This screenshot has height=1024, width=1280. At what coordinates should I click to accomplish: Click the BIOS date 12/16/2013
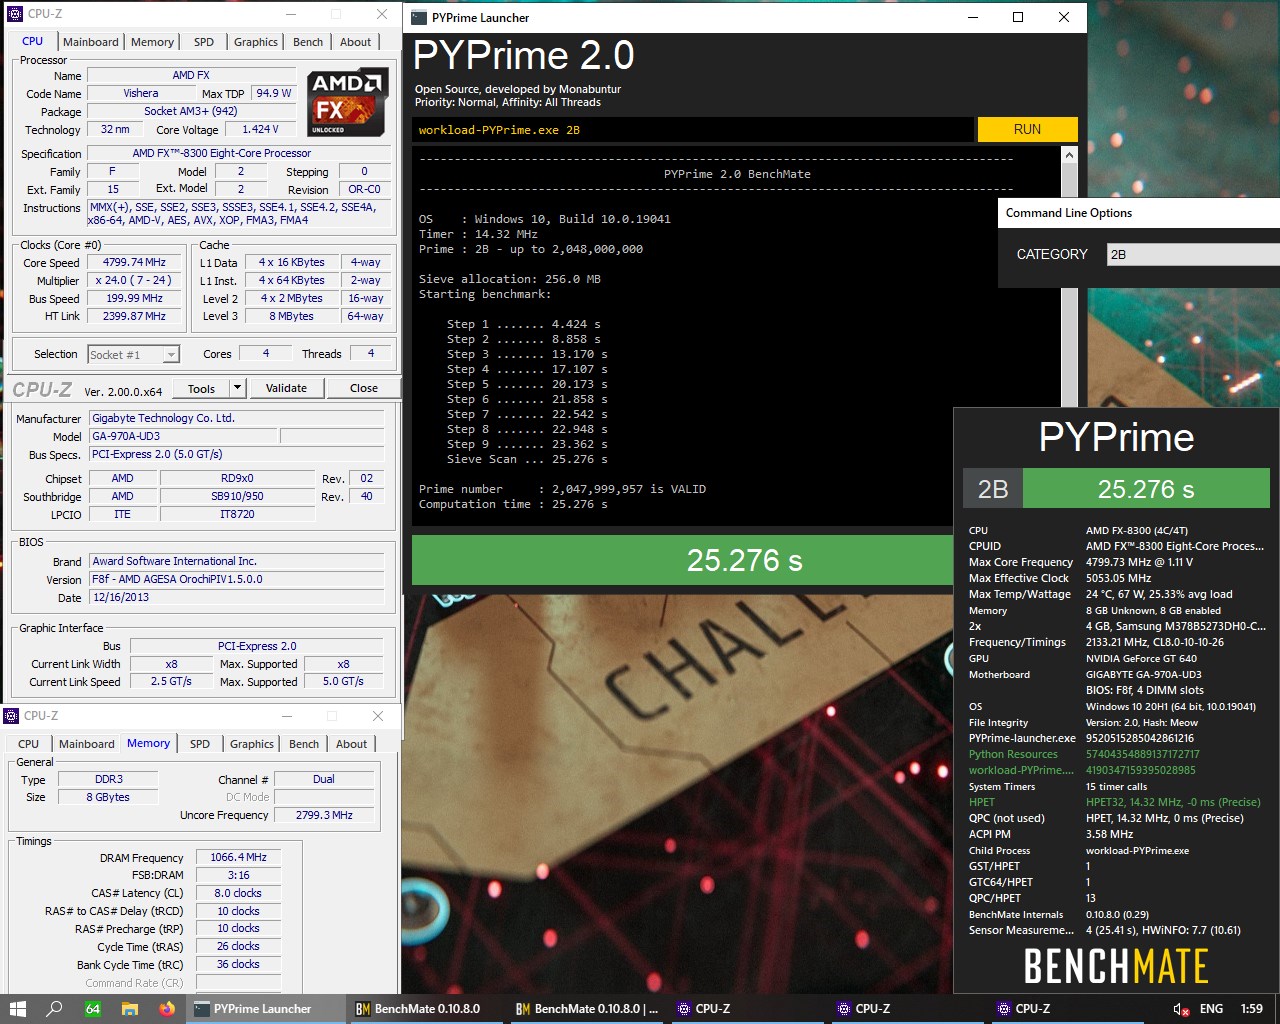click(237, 597)
